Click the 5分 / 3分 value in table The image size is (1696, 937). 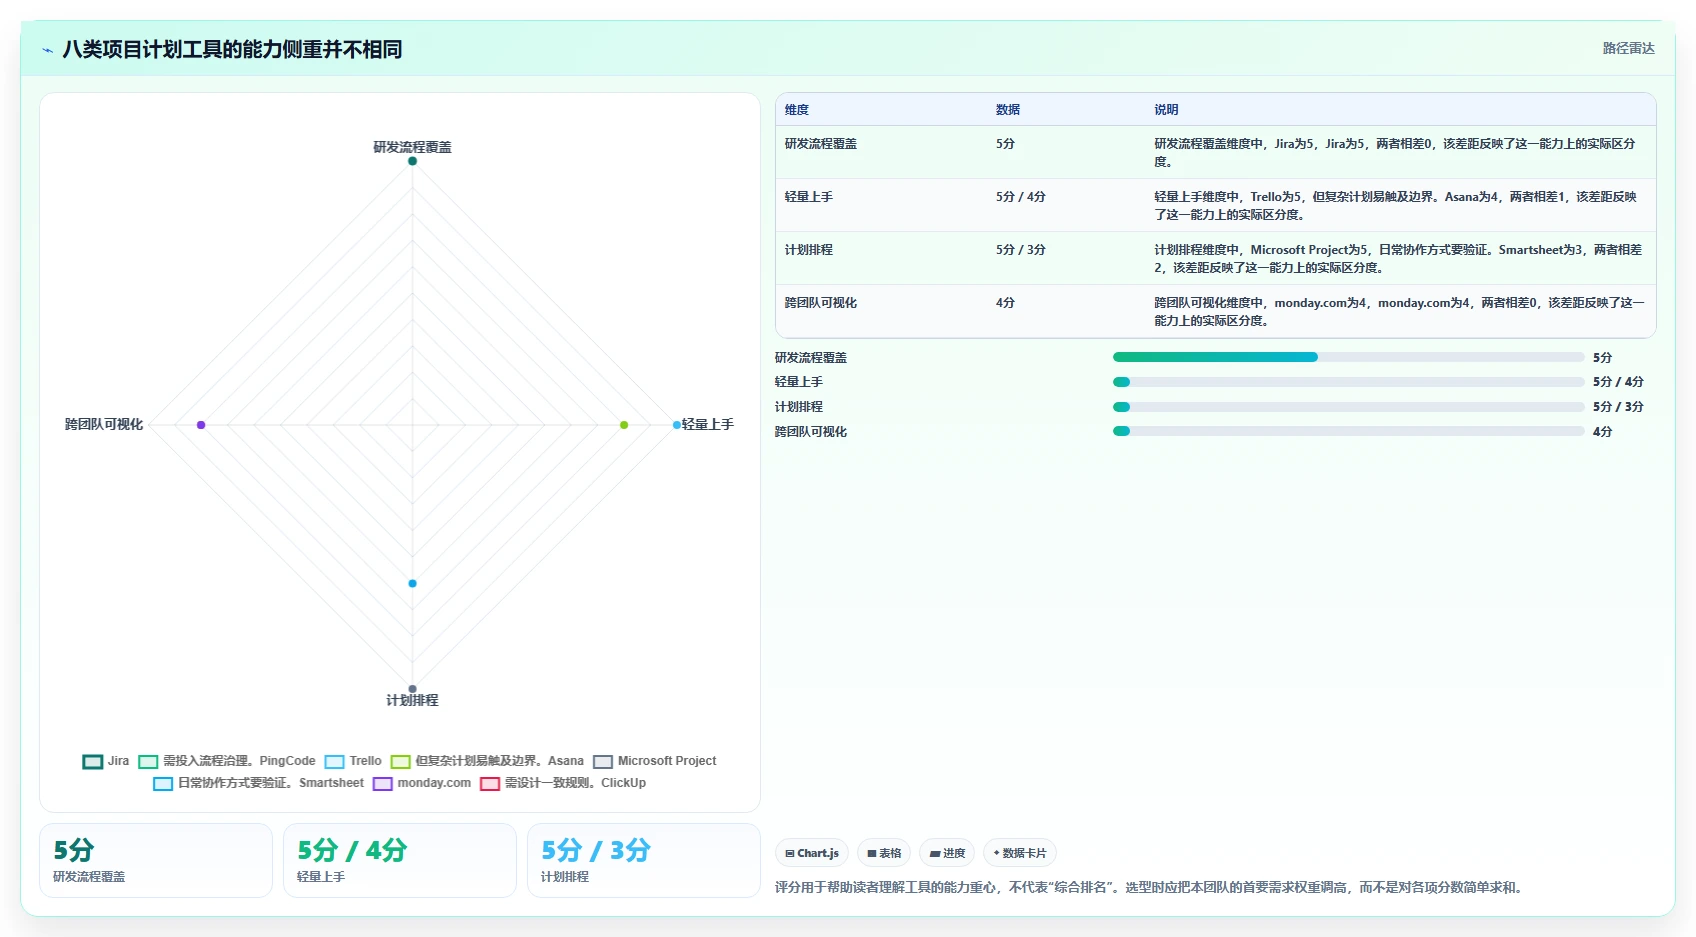click(1021, 250)
